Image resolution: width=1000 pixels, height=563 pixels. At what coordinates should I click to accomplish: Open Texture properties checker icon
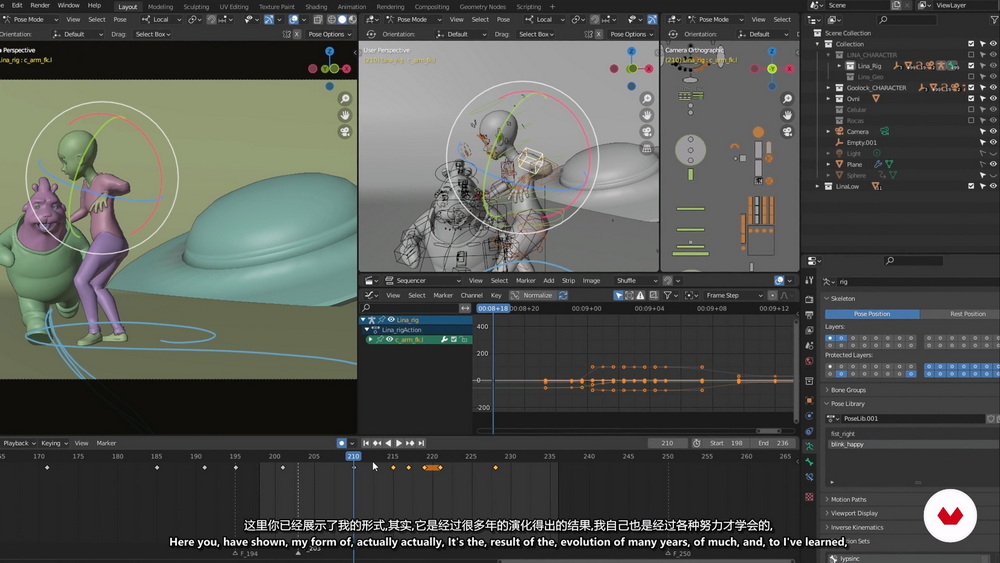pyautogui.click(x=809, y=497)
